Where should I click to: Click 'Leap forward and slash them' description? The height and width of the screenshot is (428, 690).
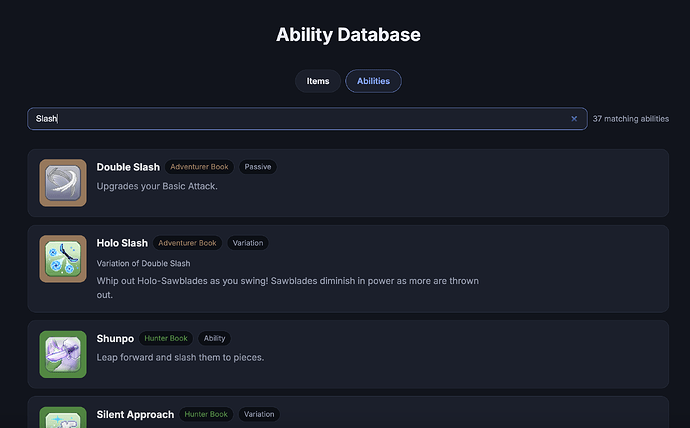(x=180, y=357)
